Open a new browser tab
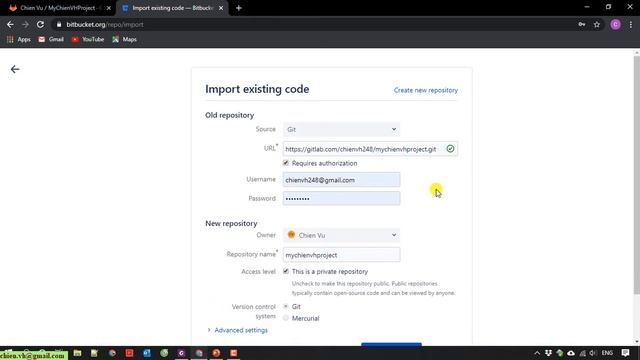This screenshot has height=360, width=640. coord(239,8)
